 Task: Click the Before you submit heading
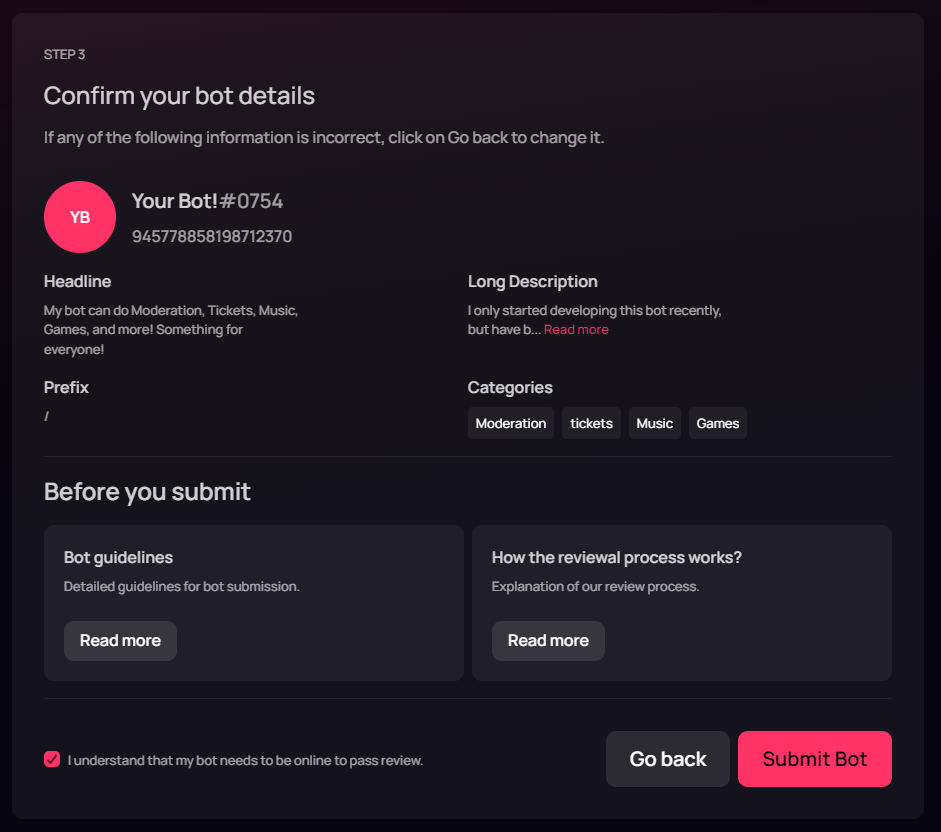pyautogui.click(x=147, y=492)
